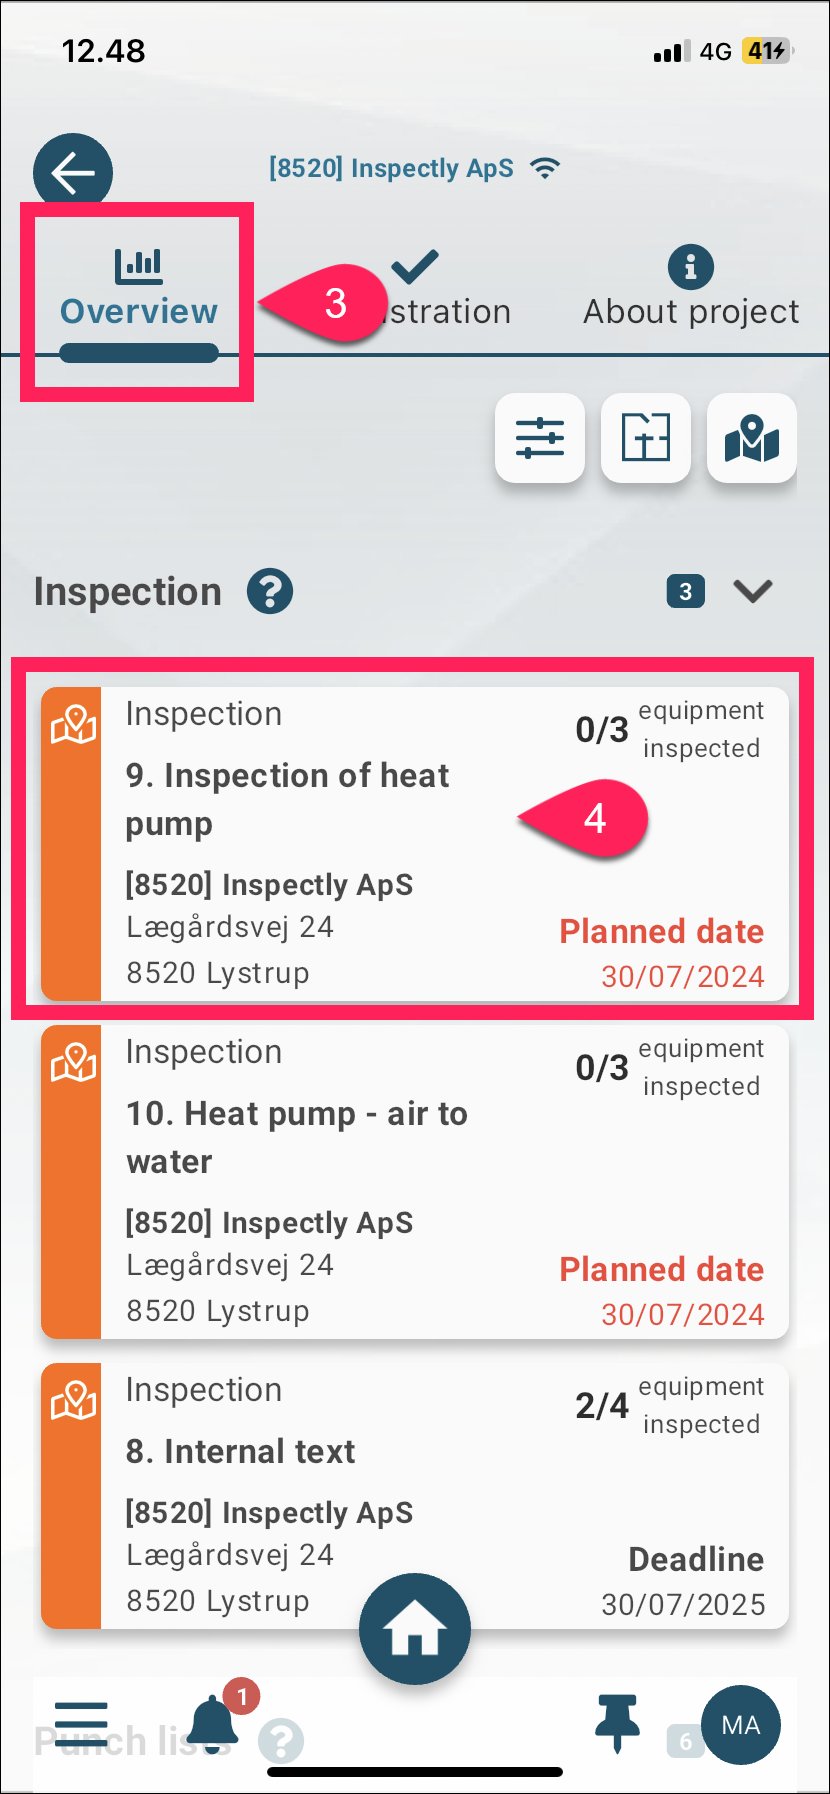Open the hamburger menu
Screen dimensions: 830x1794
(81, 1724)
